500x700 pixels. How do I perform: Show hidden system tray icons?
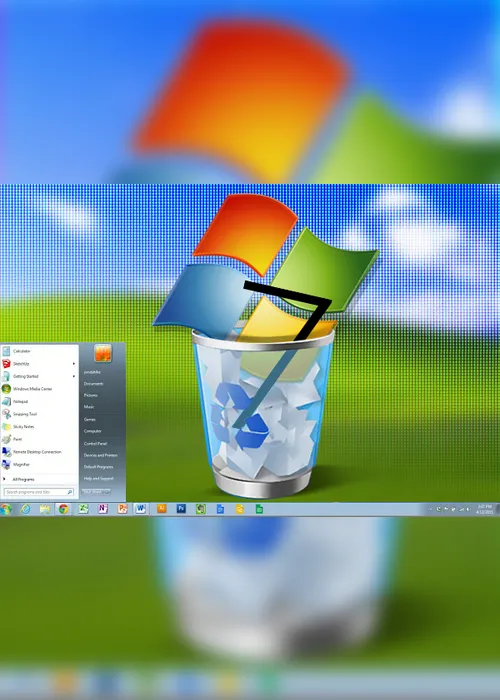[431, 509]
